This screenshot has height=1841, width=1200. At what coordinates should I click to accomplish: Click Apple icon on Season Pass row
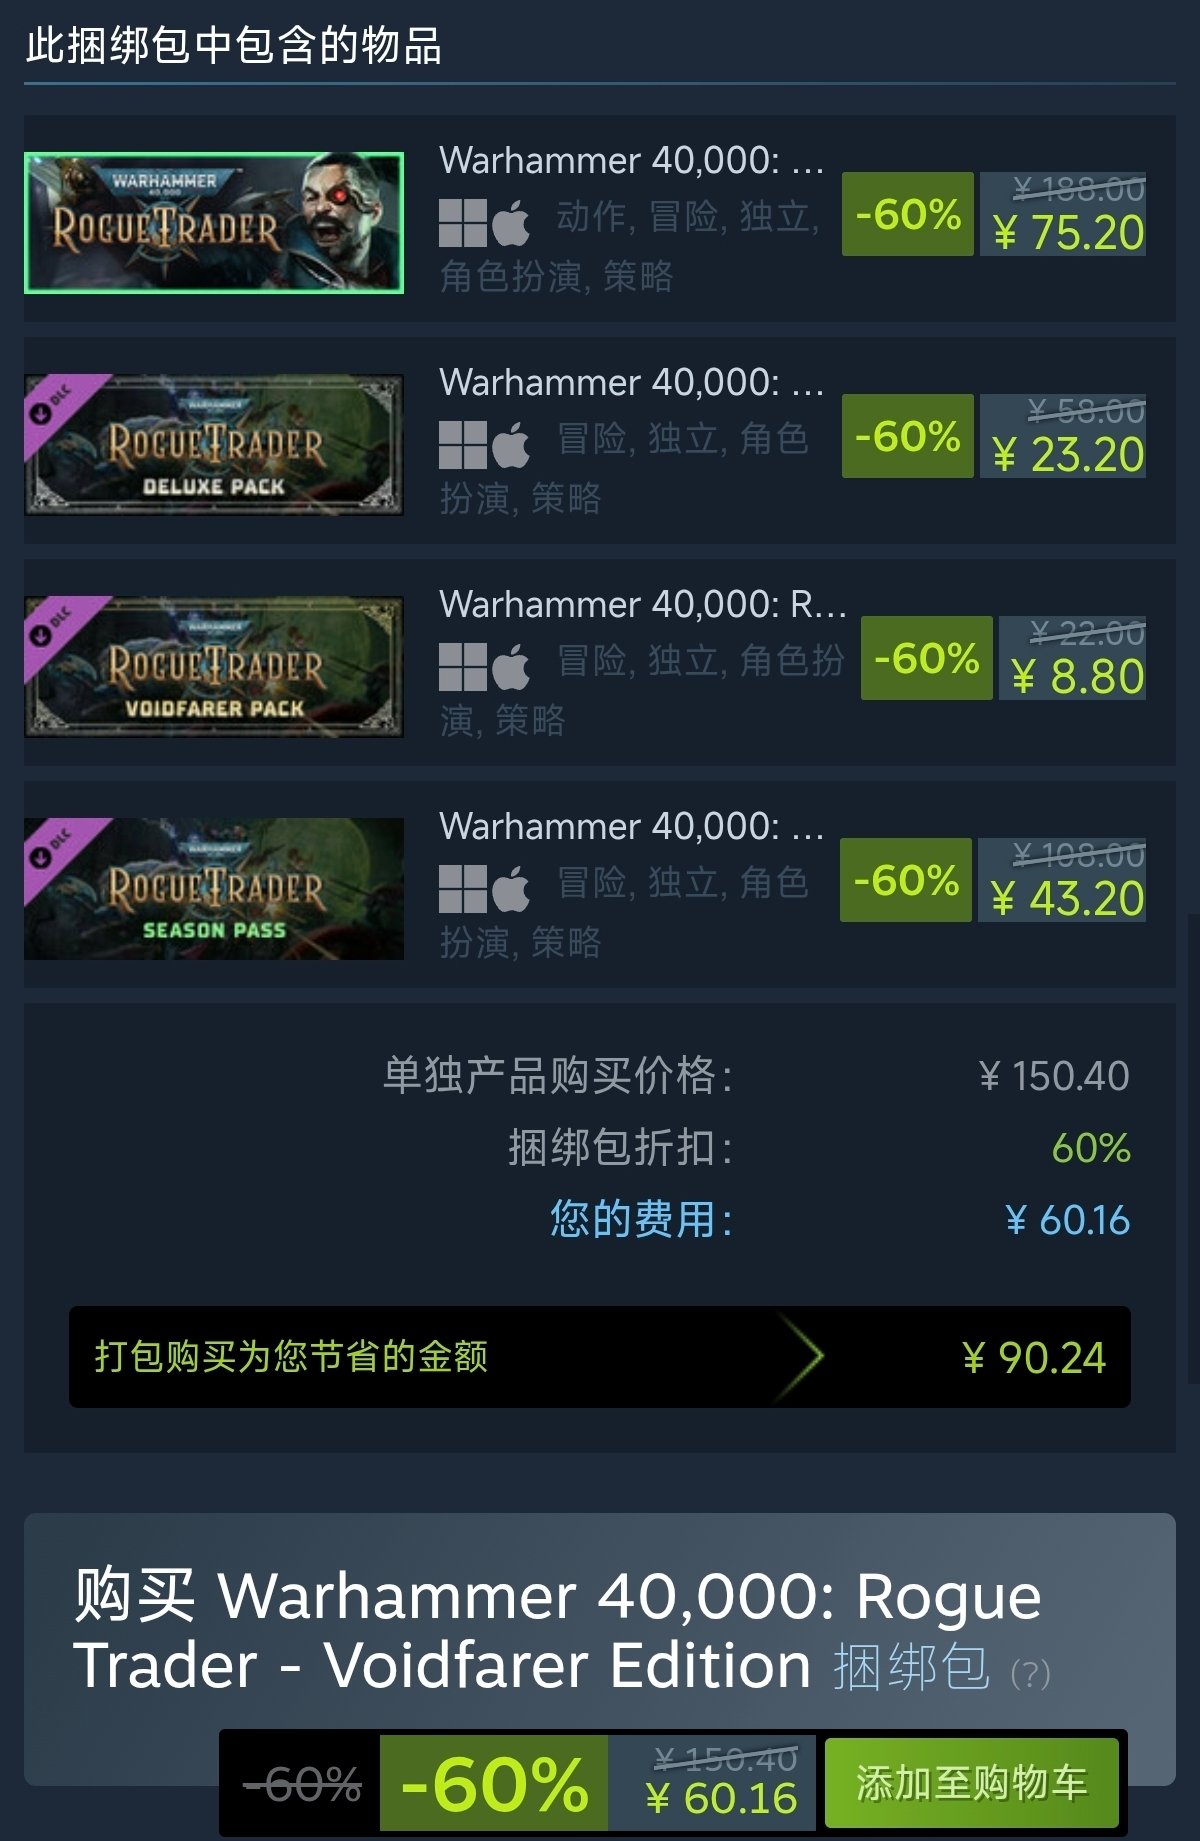click(511, 888)
